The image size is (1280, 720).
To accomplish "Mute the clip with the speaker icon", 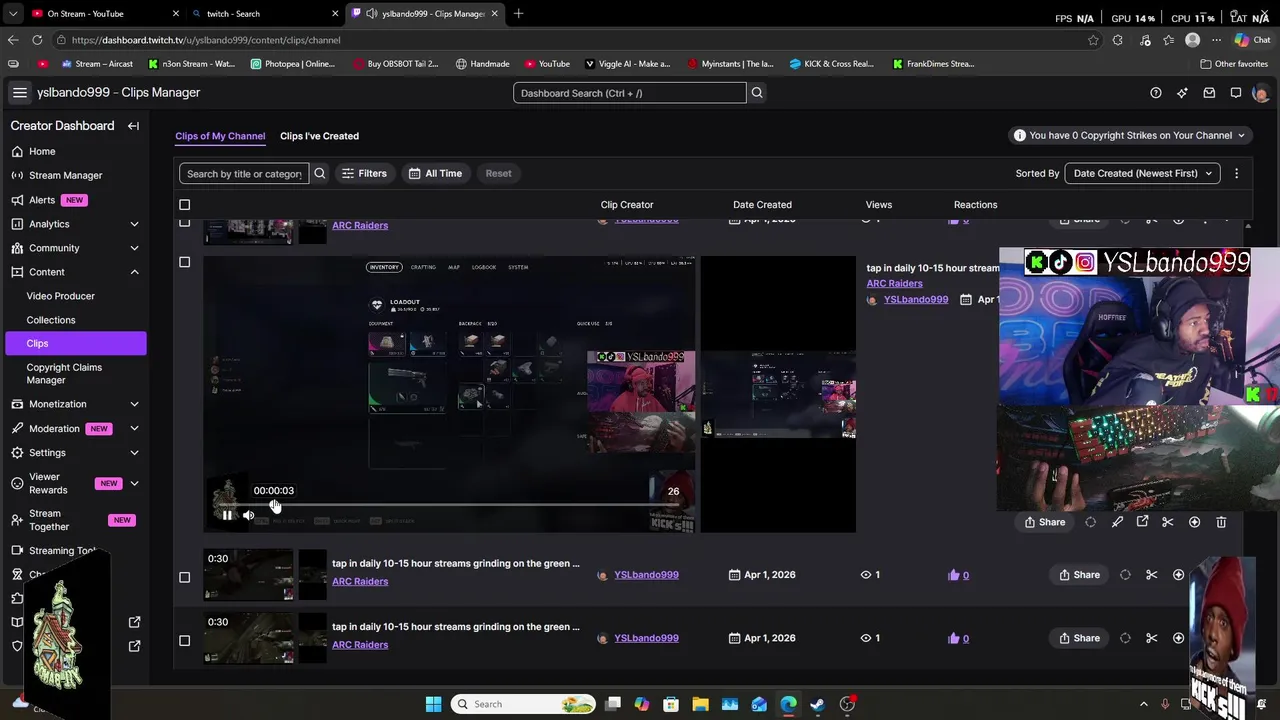I will 249,516.
